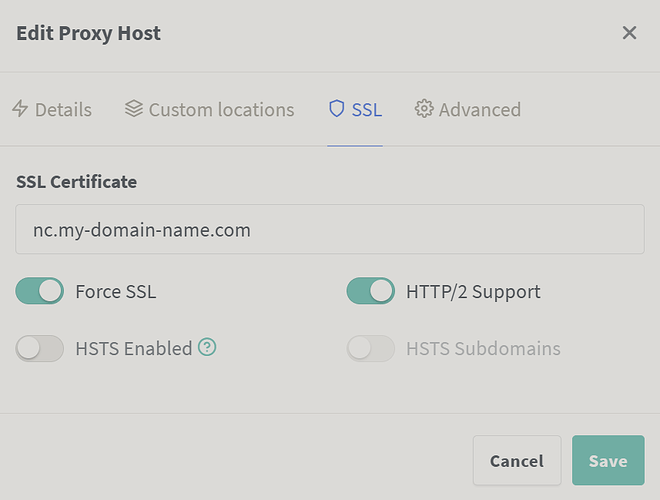Disable the Force SSL switch

tap(40, 292)
